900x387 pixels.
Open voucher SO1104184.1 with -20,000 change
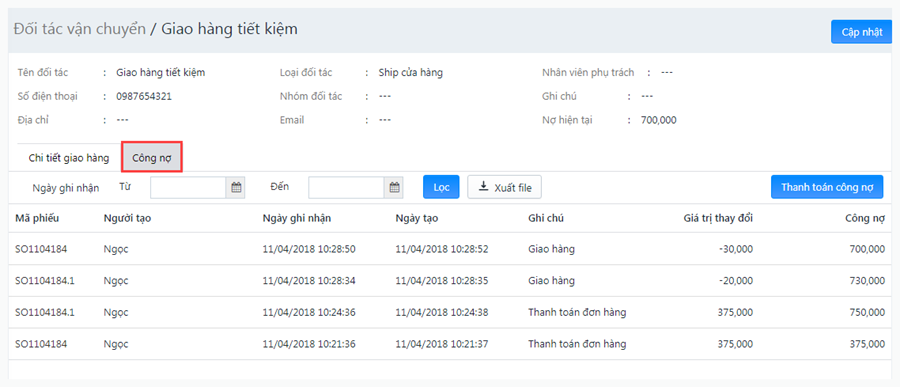[449, 281]
